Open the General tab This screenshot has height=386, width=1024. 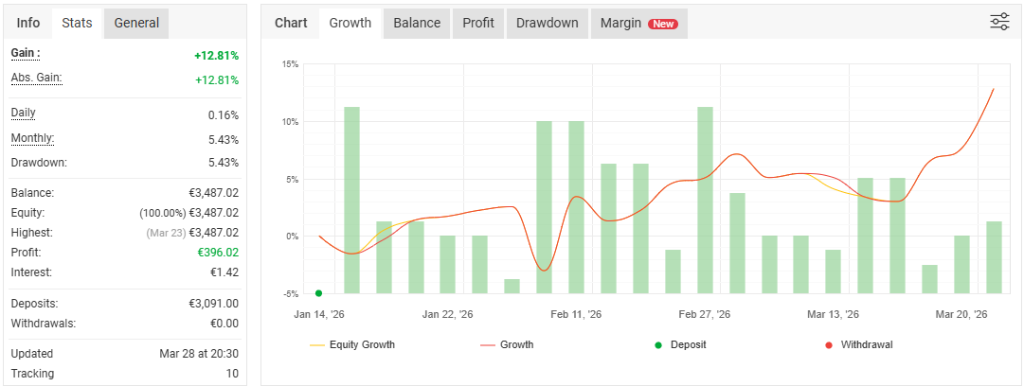point(136,23)
